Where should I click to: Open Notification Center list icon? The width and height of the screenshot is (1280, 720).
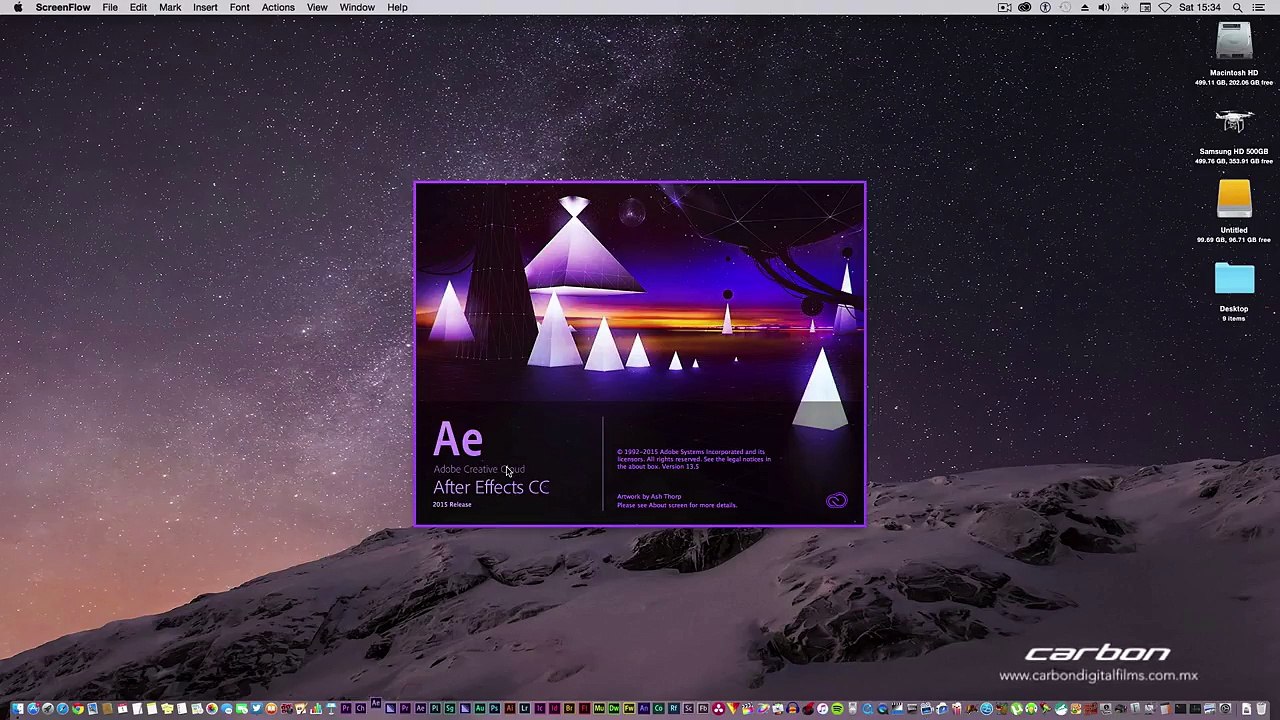1259,7
